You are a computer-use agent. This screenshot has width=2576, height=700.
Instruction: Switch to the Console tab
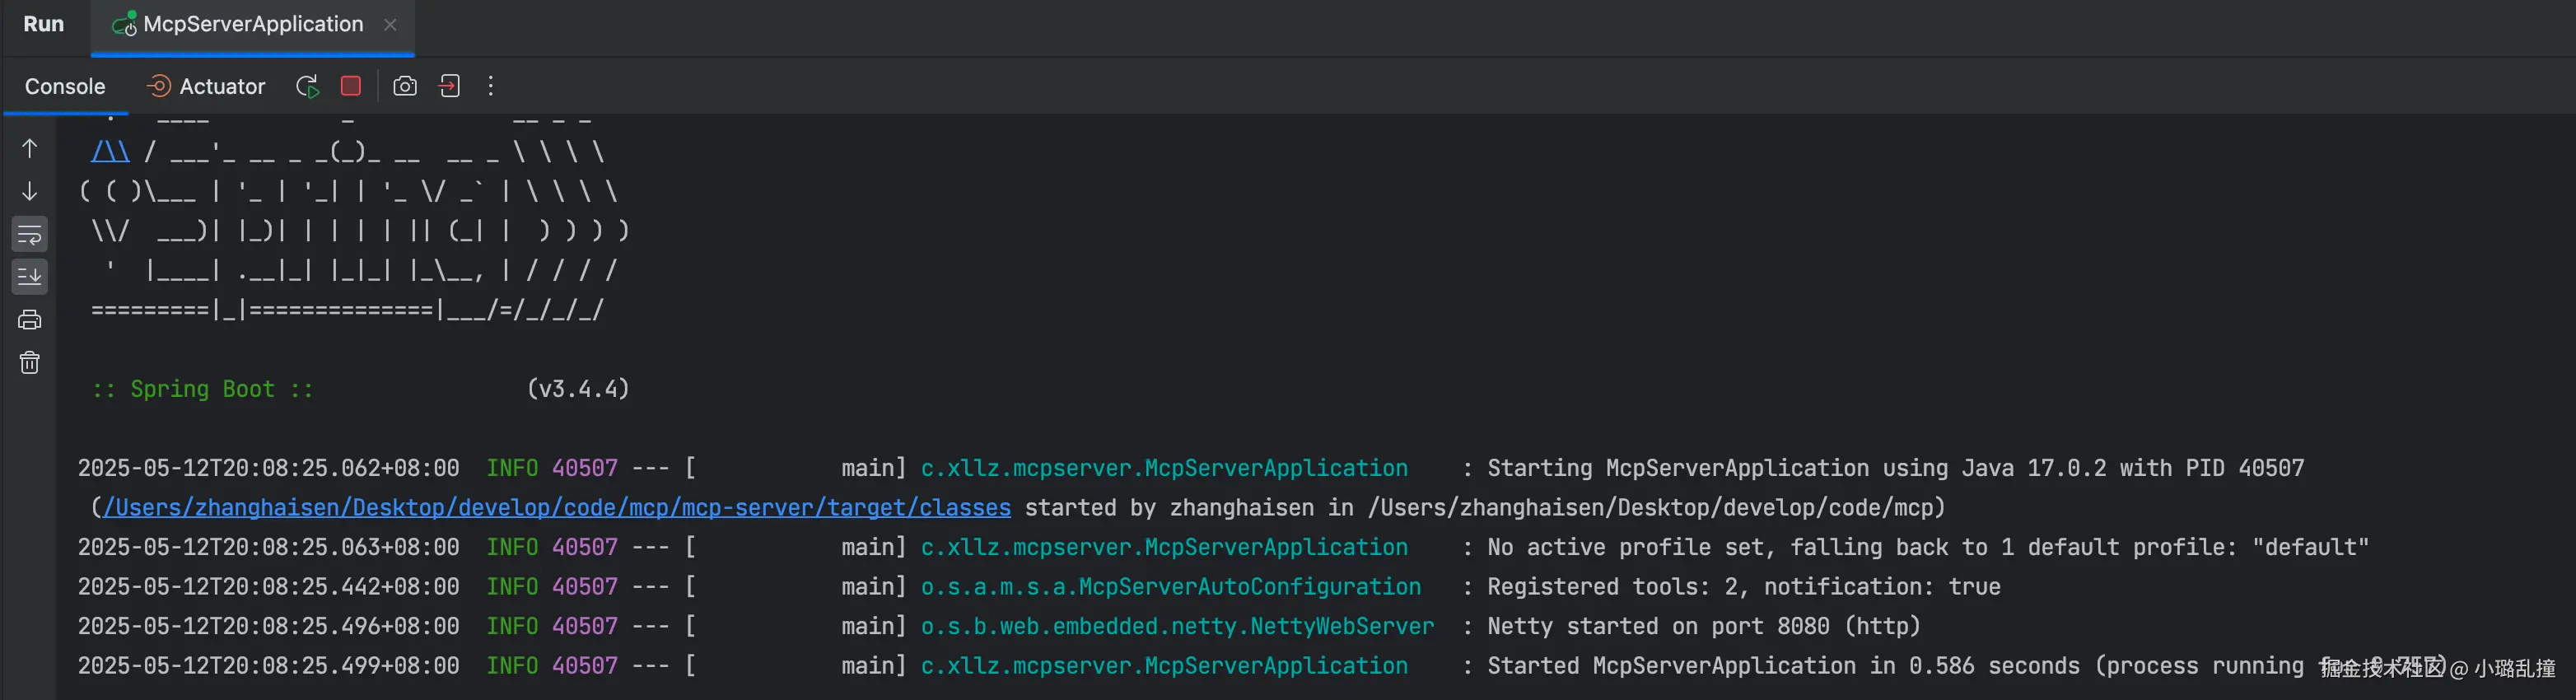coord(65,87)
